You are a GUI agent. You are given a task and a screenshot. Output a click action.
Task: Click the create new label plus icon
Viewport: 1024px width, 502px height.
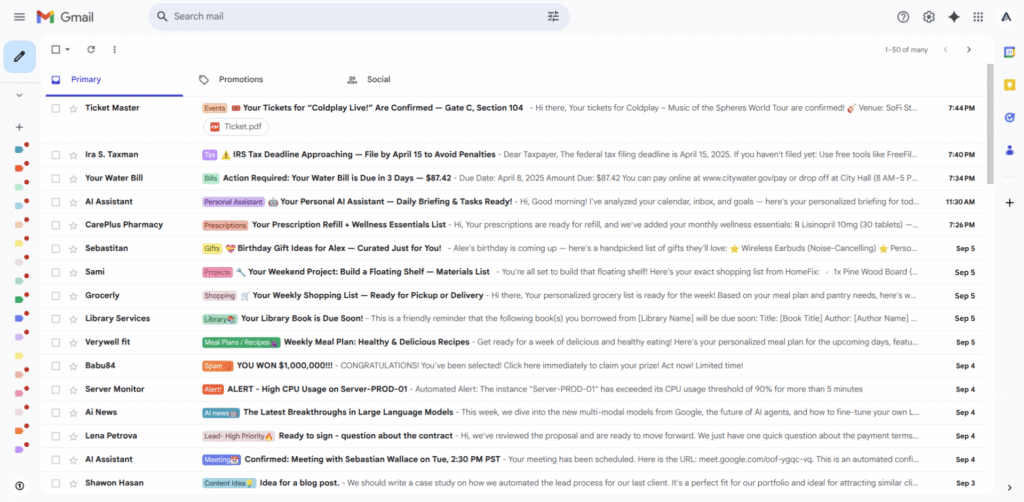coord(20,127)
